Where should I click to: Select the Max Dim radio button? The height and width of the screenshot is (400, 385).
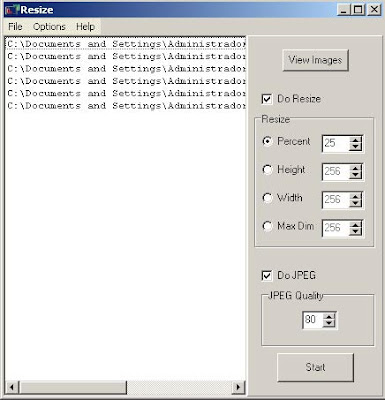267,226
